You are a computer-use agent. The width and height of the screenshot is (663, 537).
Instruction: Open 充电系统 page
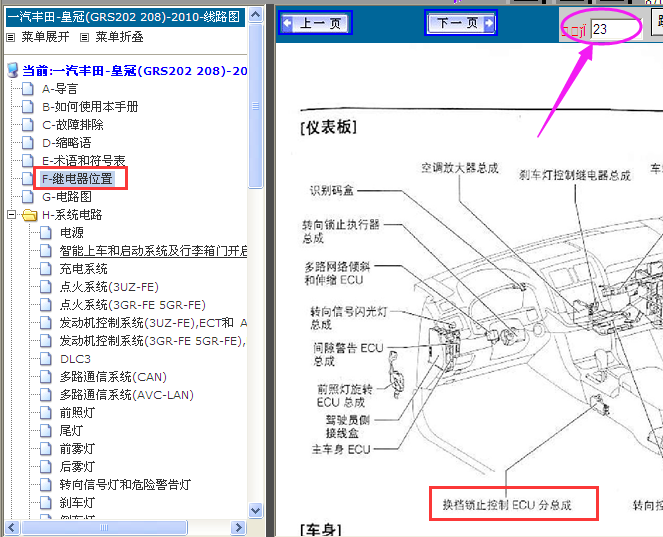click(x=83, y=268)
